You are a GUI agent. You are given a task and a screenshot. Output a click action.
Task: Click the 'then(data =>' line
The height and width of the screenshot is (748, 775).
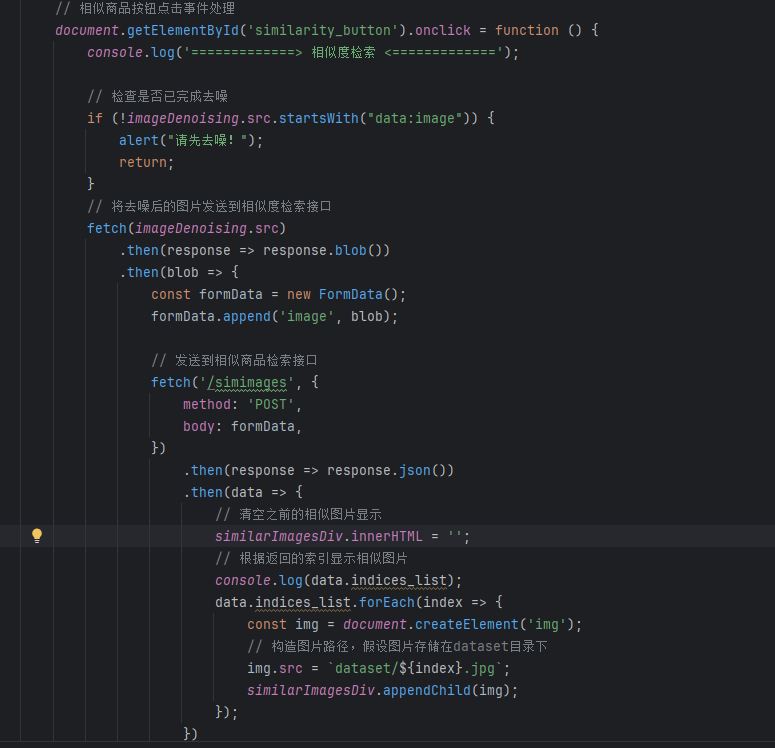243,492
